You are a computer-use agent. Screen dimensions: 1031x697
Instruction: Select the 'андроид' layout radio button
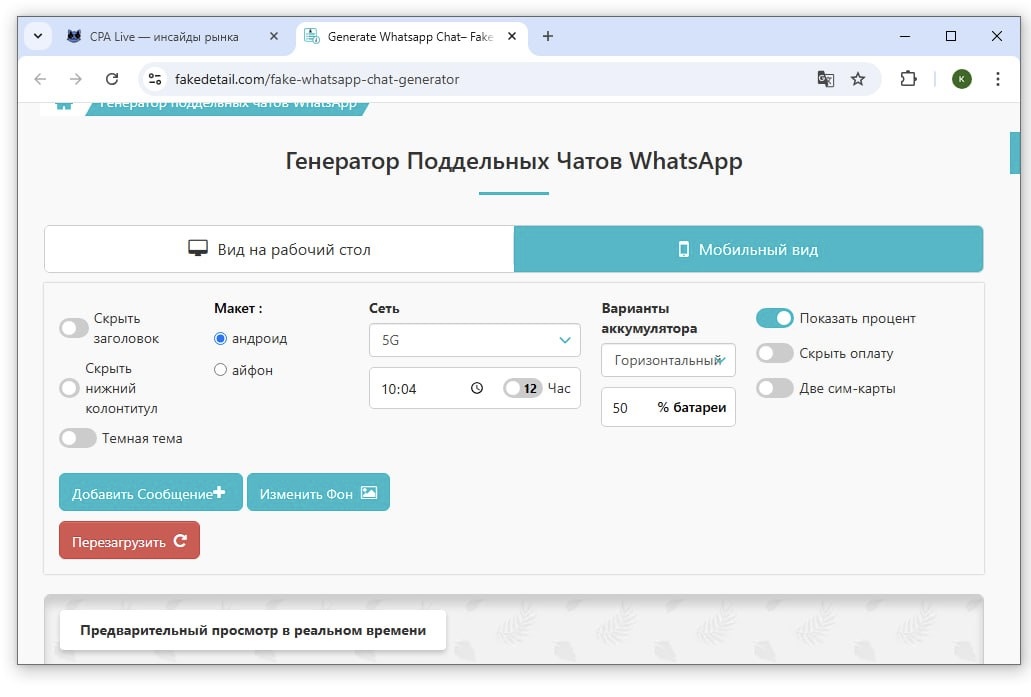pyautogui.click(x=220, y=338)
